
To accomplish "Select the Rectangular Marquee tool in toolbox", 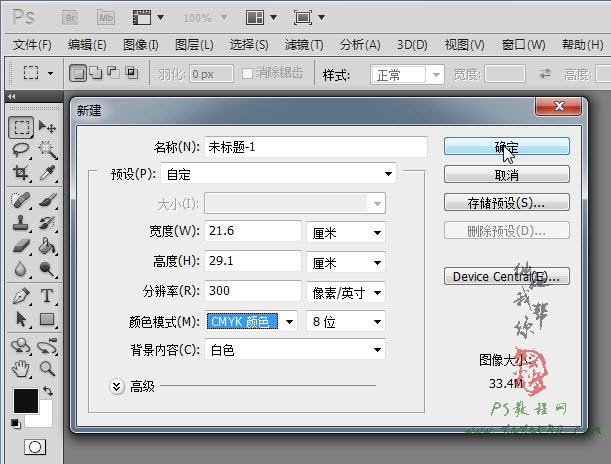I will click(21, 127).
